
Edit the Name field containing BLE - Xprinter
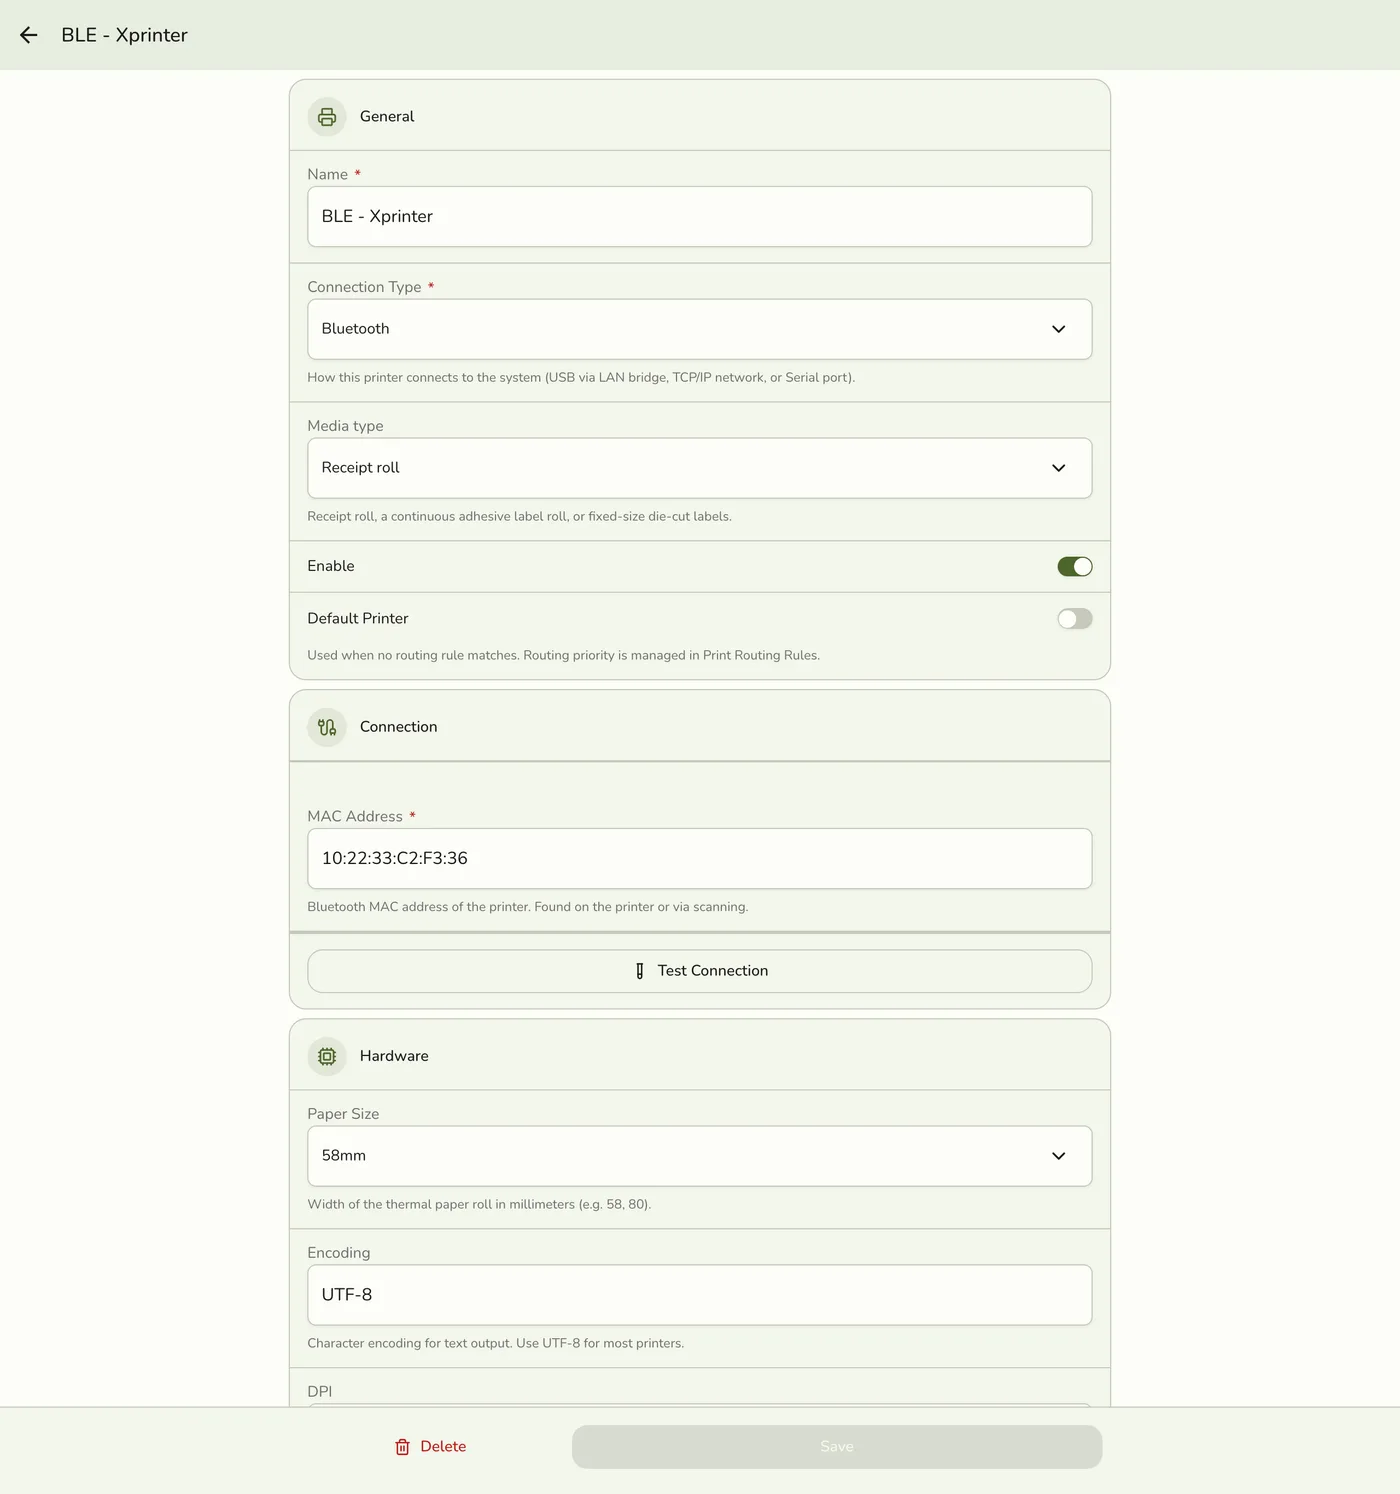point(700,217)
